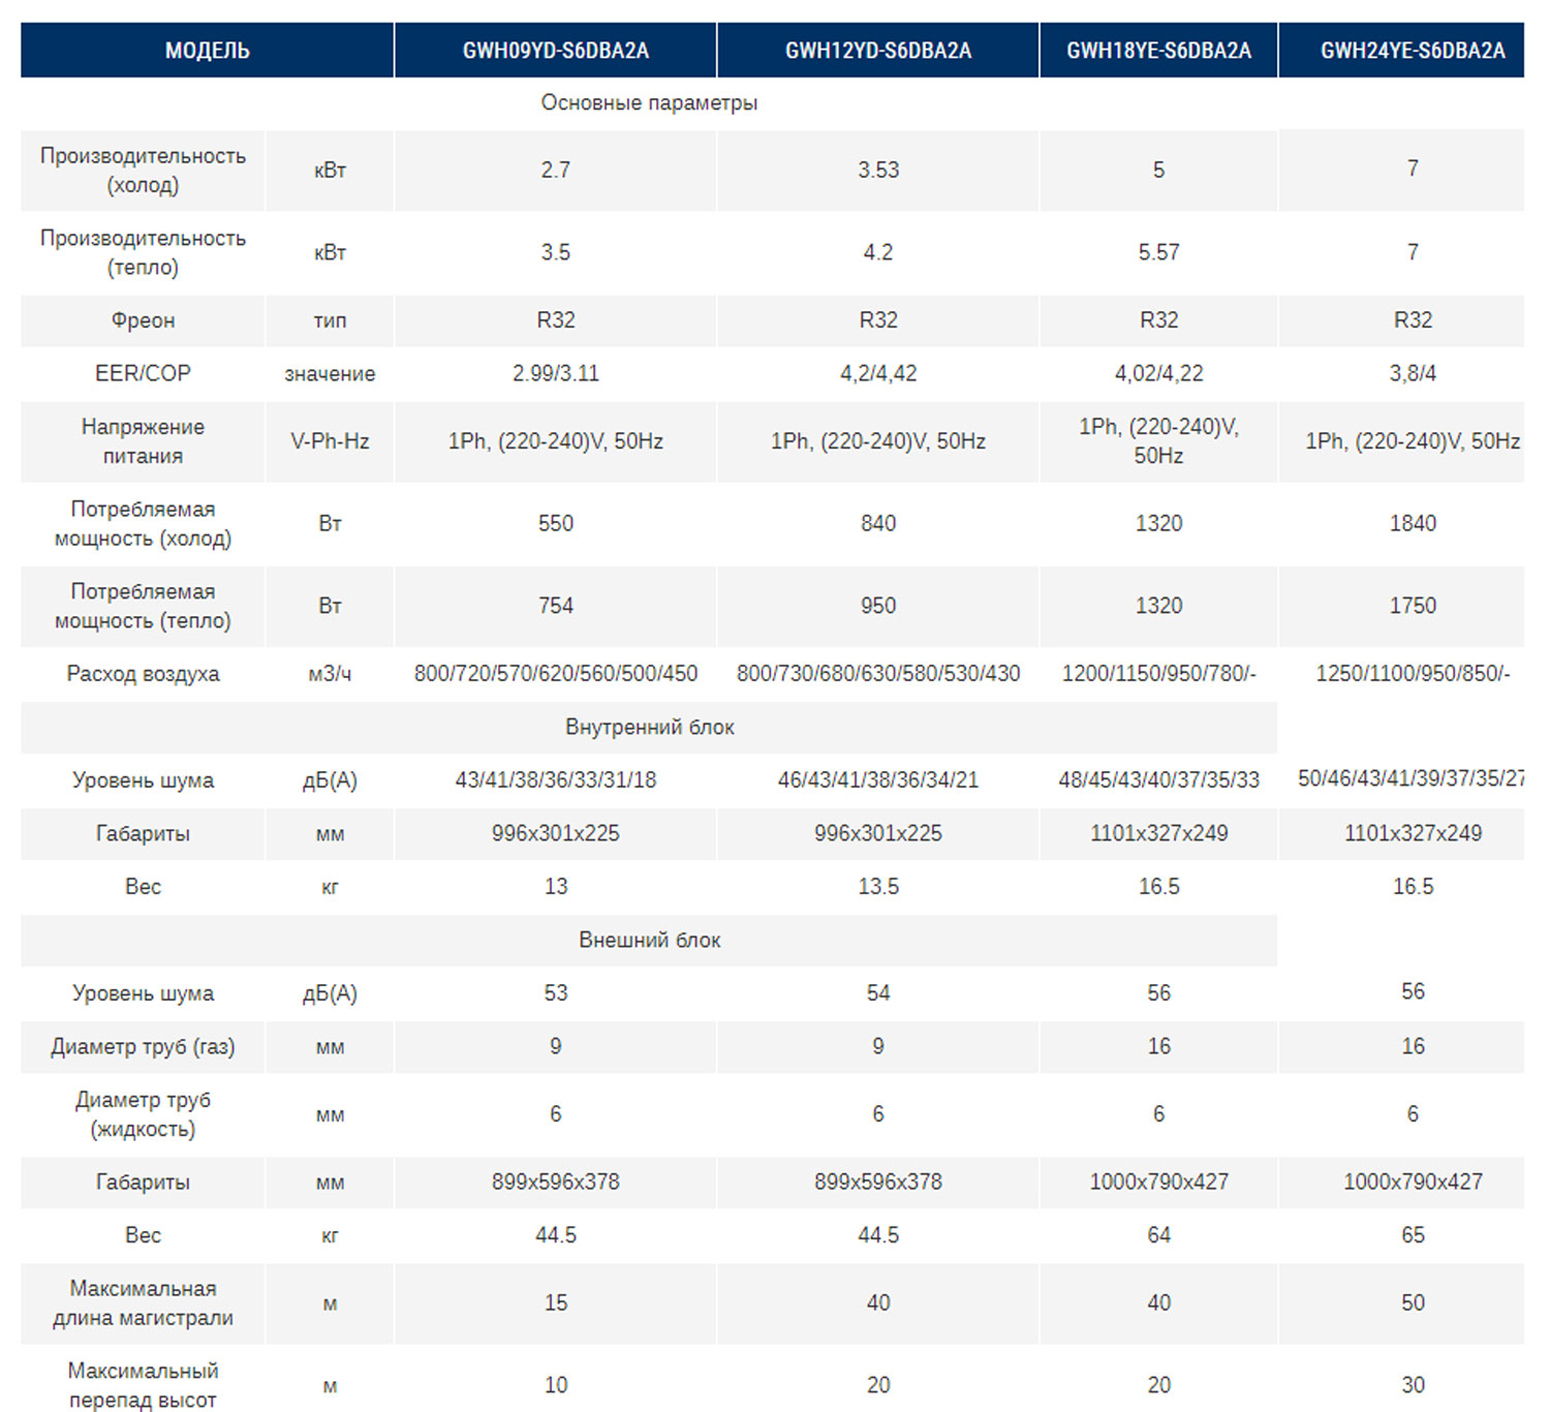Select the GWH09YD-S6DBA2A column header
The image size is (1550, 1412).
click(555, 50)
